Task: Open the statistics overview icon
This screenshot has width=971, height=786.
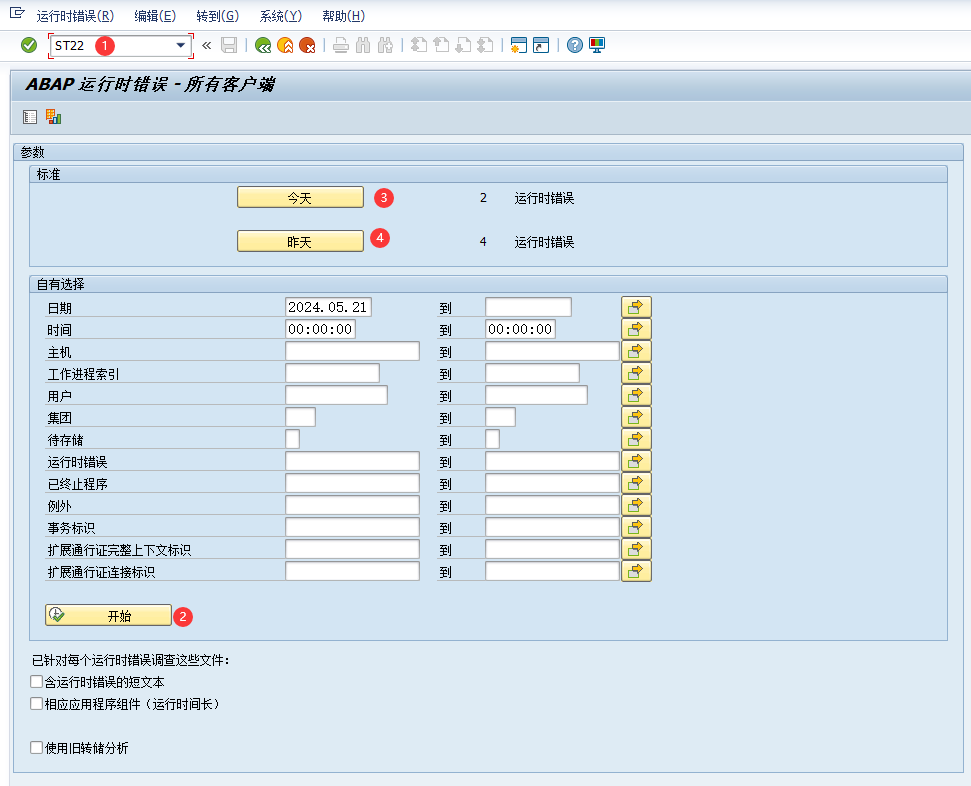Action: point(53,117)
